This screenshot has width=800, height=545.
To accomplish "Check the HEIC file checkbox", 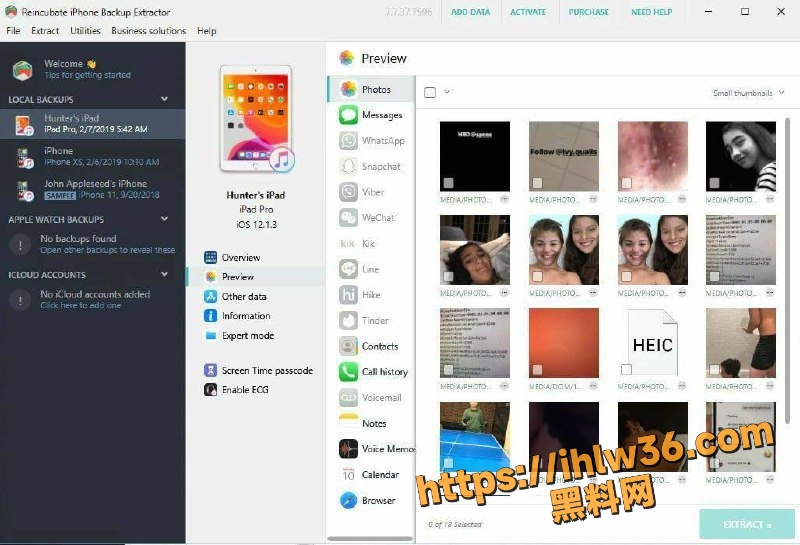I will [626, 369].
